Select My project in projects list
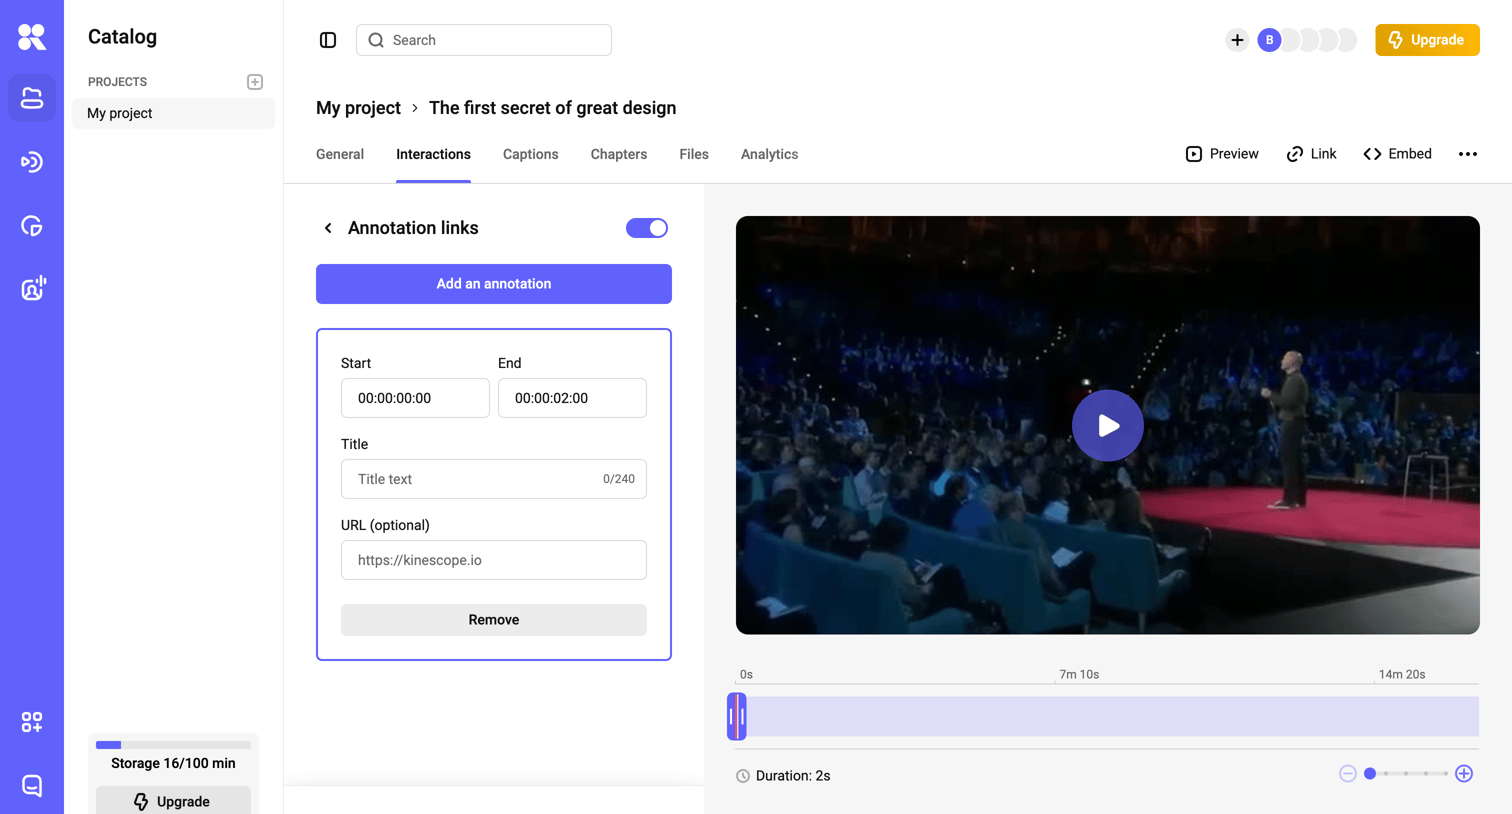Viewport: 1512px width, 814px height. click(x=173, y=113)
